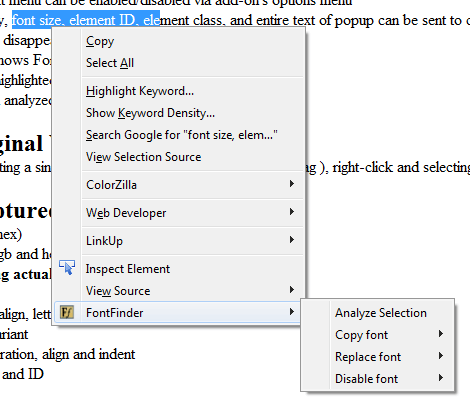Image resolution: width=474 pixels, height=401 pixels.
Task: Expand the Web Developer submenu arrow
Action: point(292,212)
